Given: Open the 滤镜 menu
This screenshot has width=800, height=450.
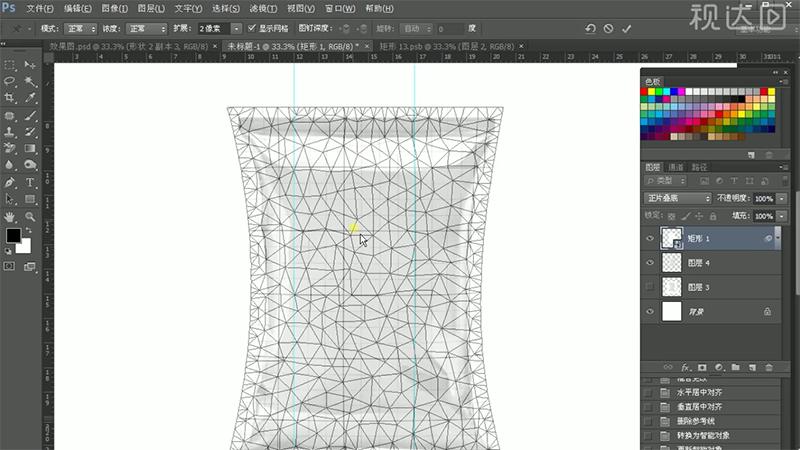Looking at the screenshot, I should (293, 8).
